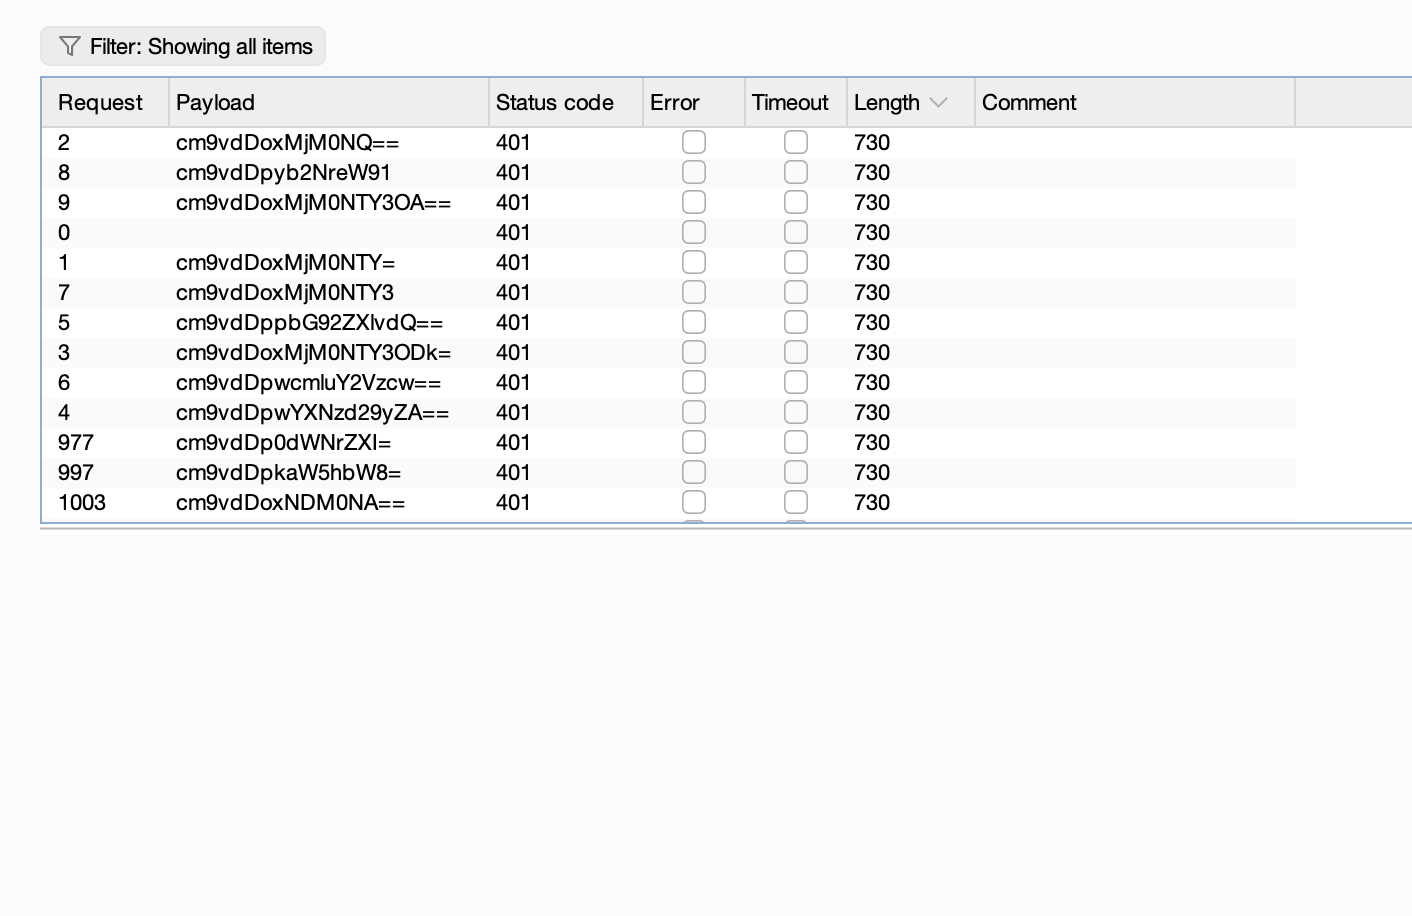This screenshot has height=916, width=1412.
Task: Select payload cm9vdDpyb2NreW91
Action: (x=284, y=172)
